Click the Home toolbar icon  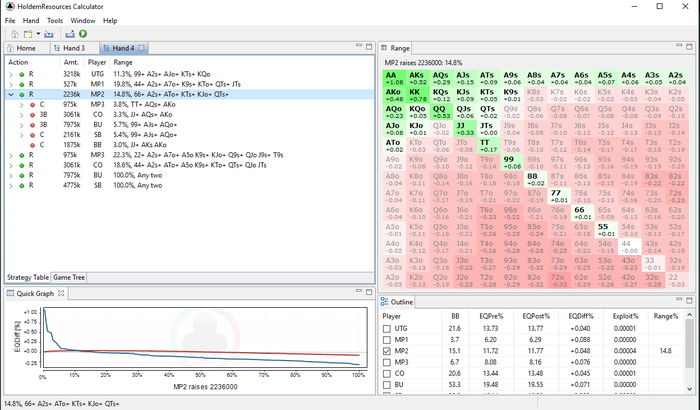[14, 34]
